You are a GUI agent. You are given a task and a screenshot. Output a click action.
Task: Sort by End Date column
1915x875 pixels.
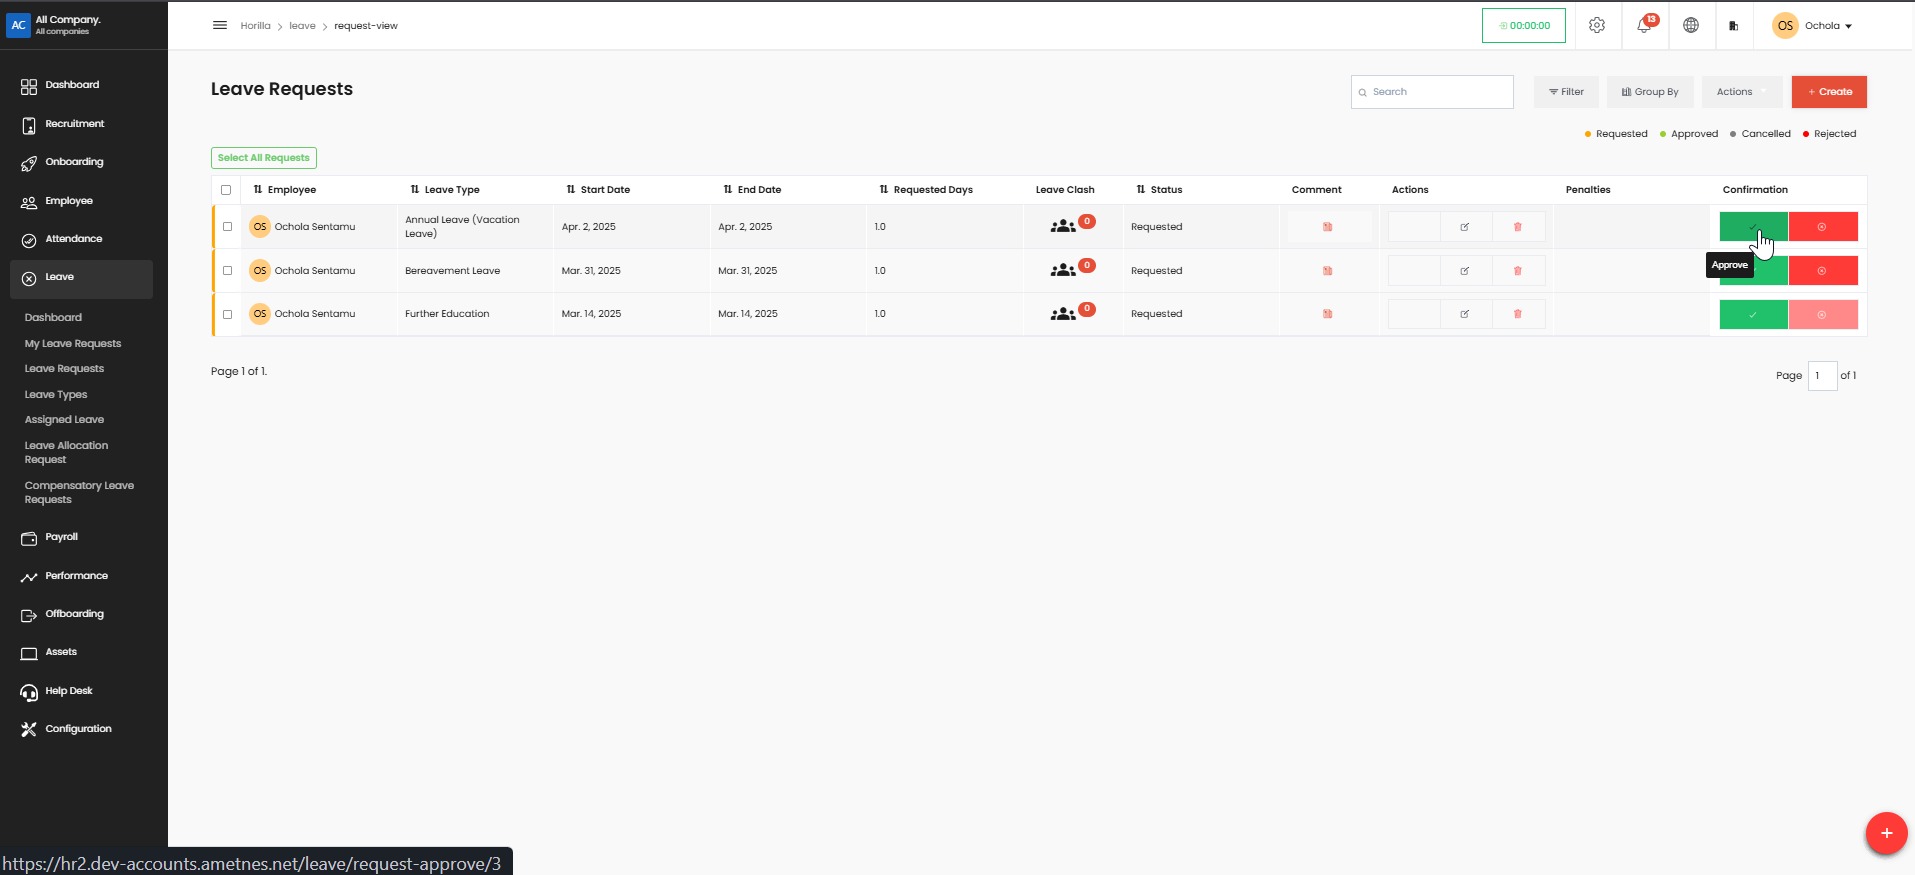(x=752, y=190)
